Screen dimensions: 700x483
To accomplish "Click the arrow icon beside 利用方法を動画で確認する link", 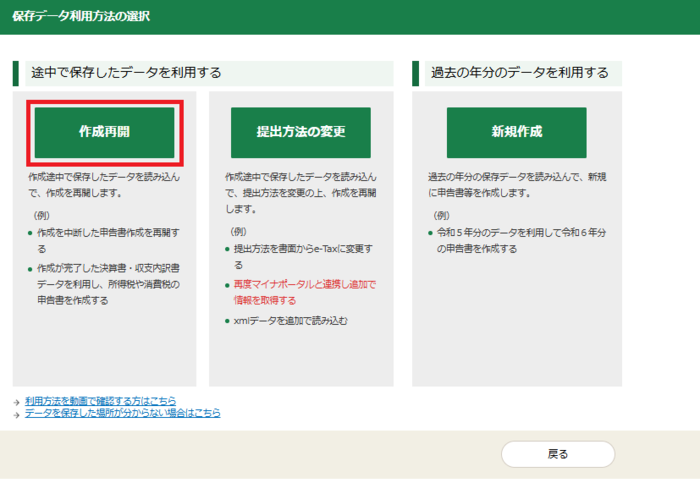I will pyautogui.click(x=17, y=402).
